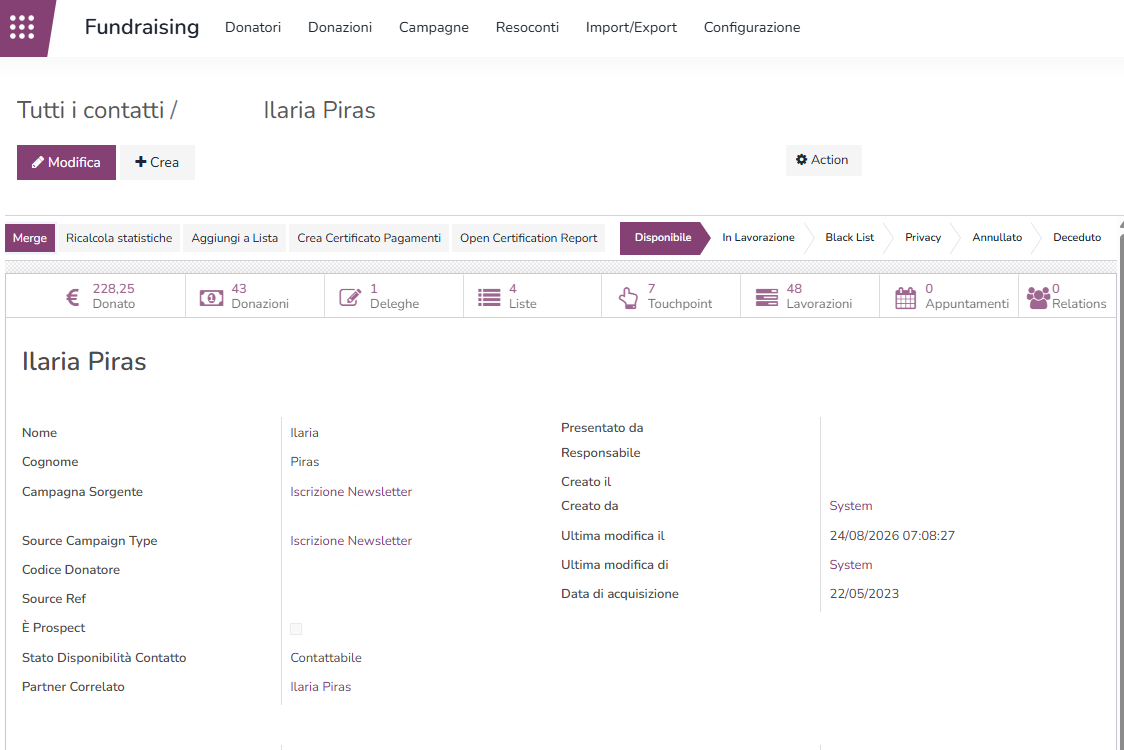Viewport: 1124px width, 750px height.
Task: Click the hand pointer Touchpoint icon
Action: click(628, 298)
